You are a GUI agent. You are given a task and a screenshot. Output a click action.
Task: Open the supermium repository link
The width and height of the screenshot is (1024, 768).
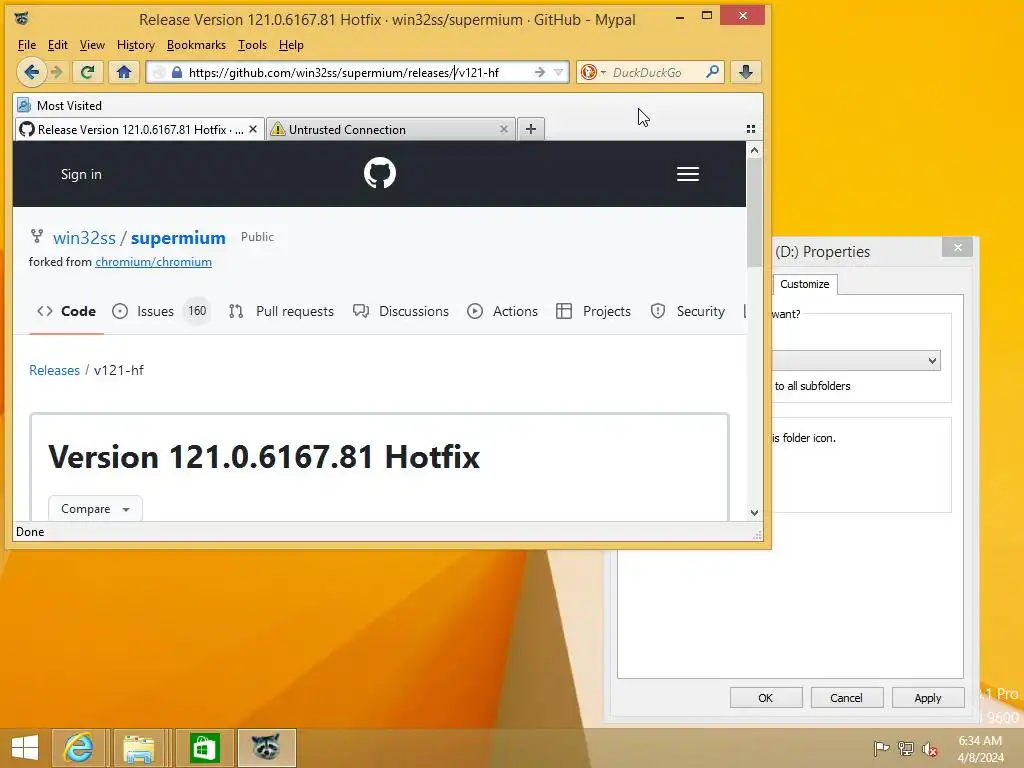[178, 238]
